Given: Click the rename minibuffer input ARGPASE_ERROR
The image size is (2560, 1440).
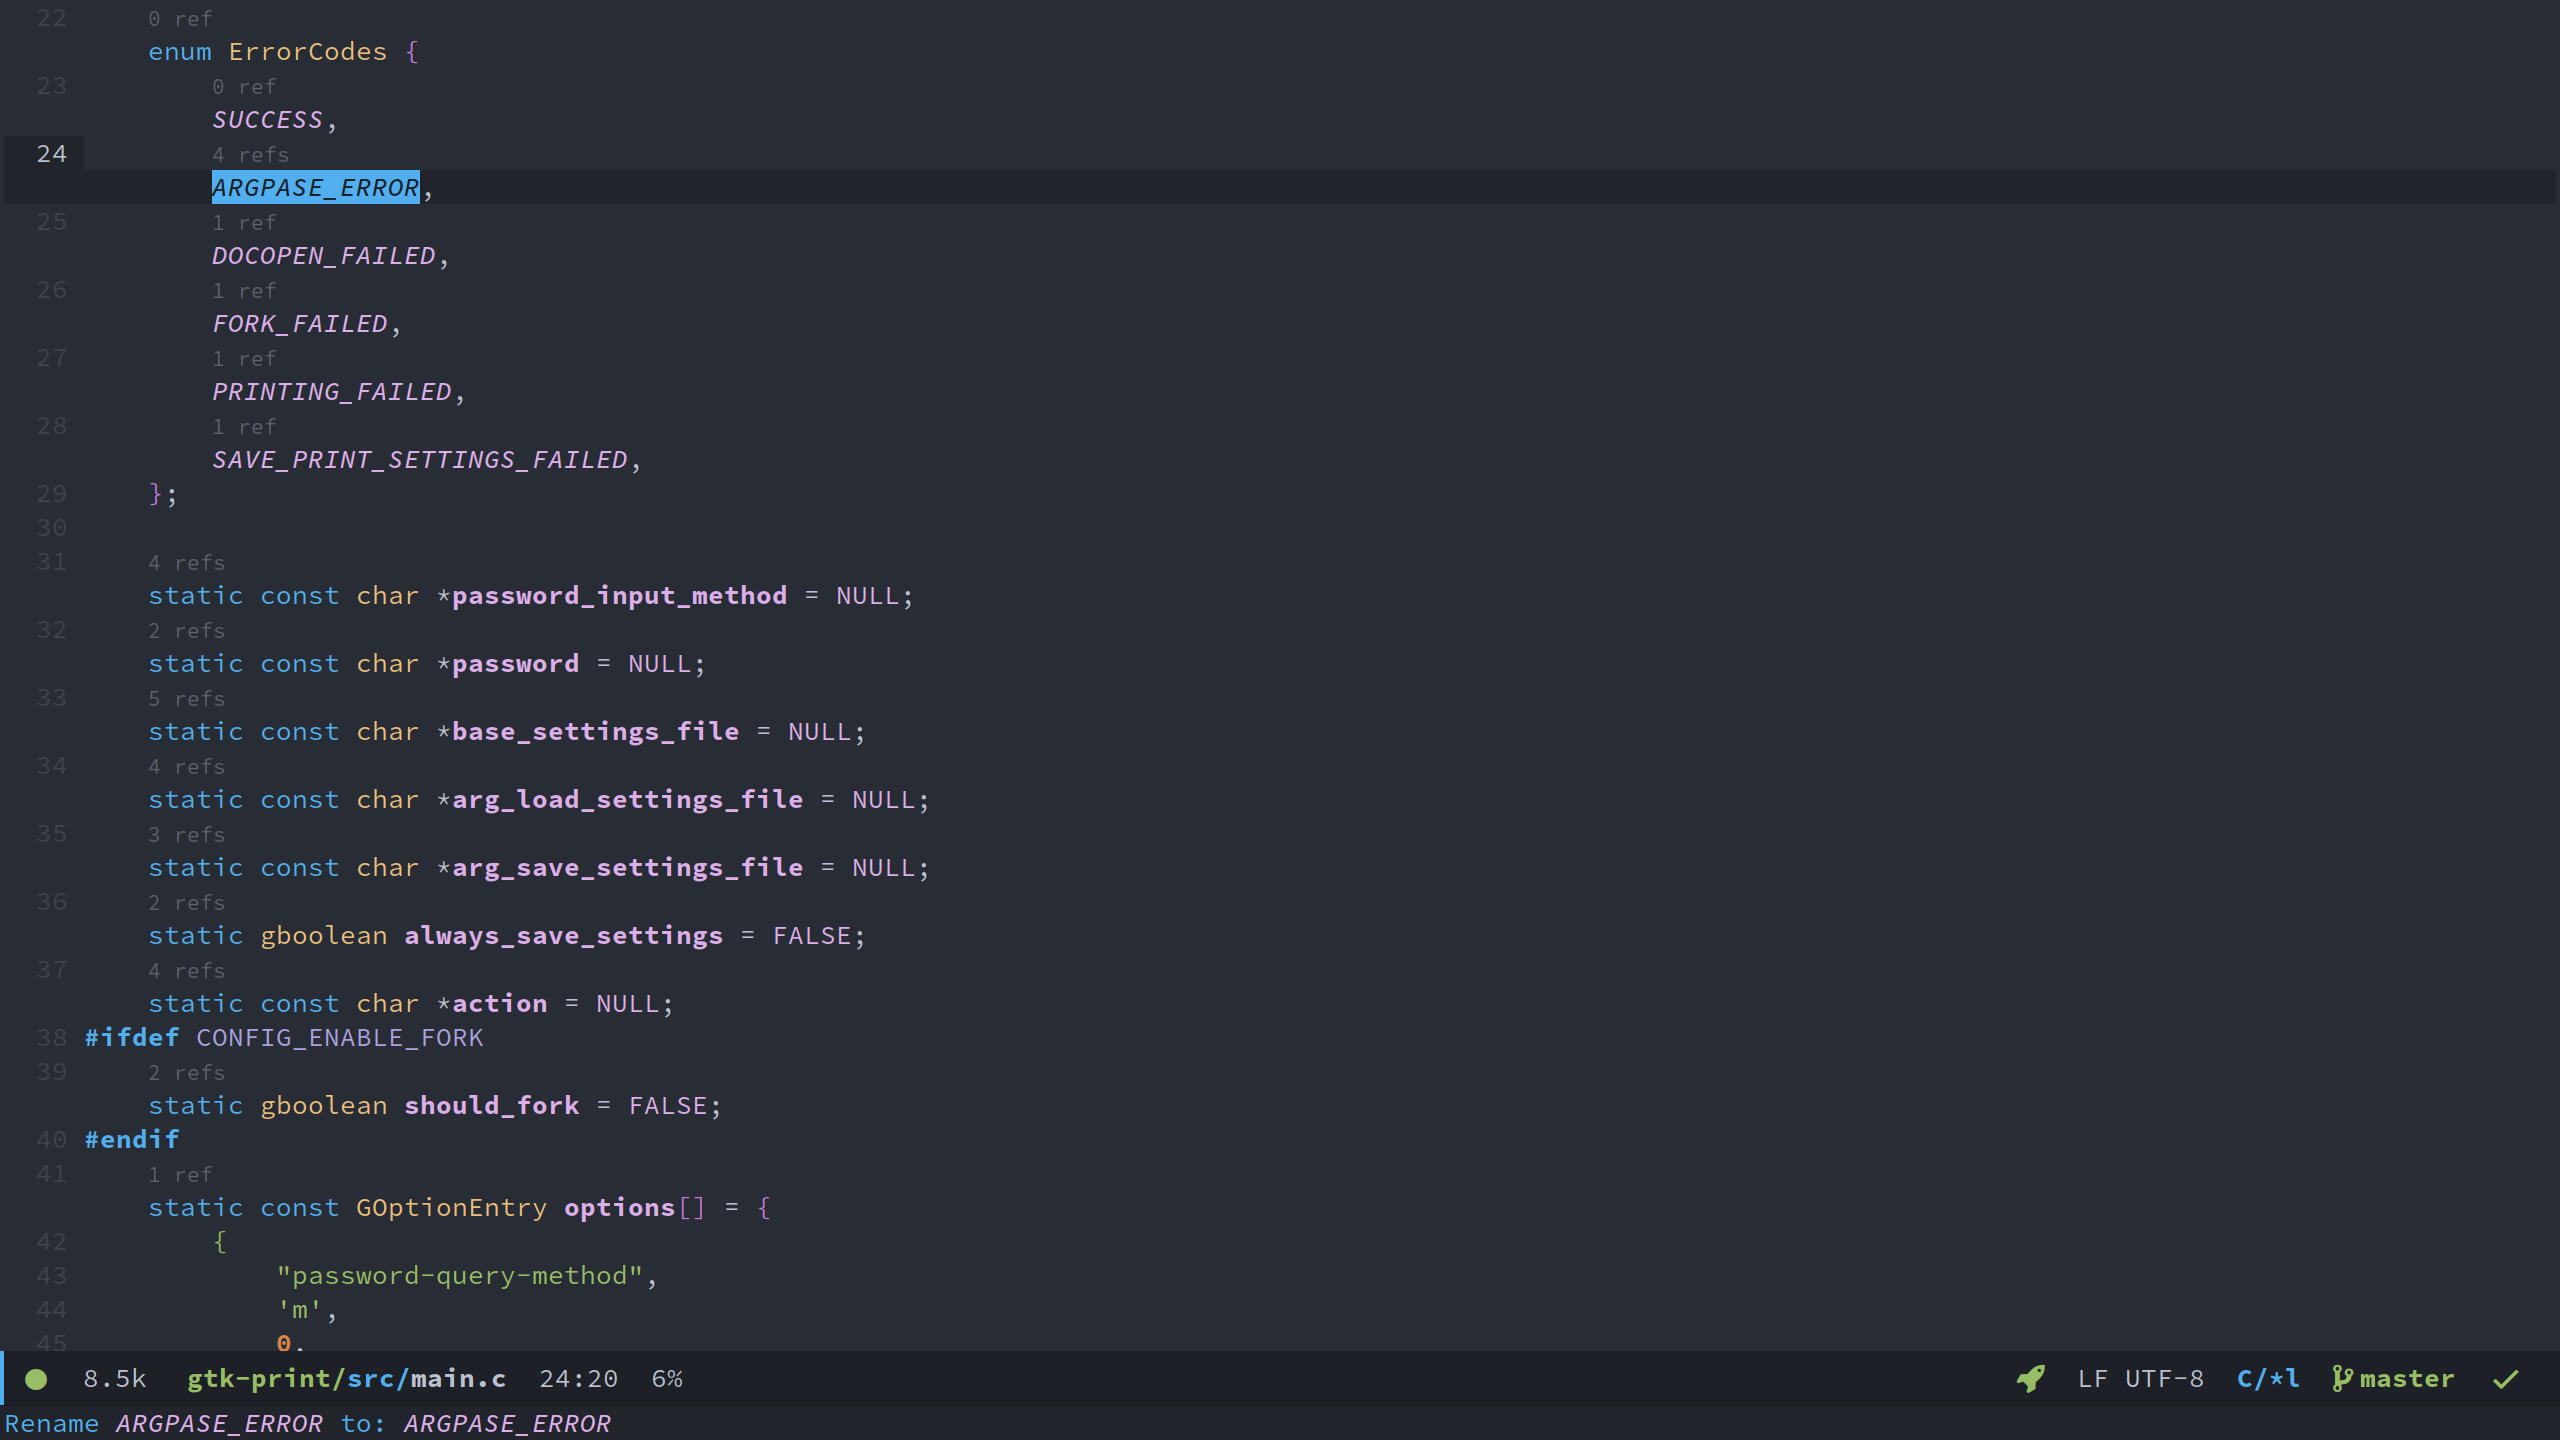Looking at the screenshot, I should [507, 1423].
